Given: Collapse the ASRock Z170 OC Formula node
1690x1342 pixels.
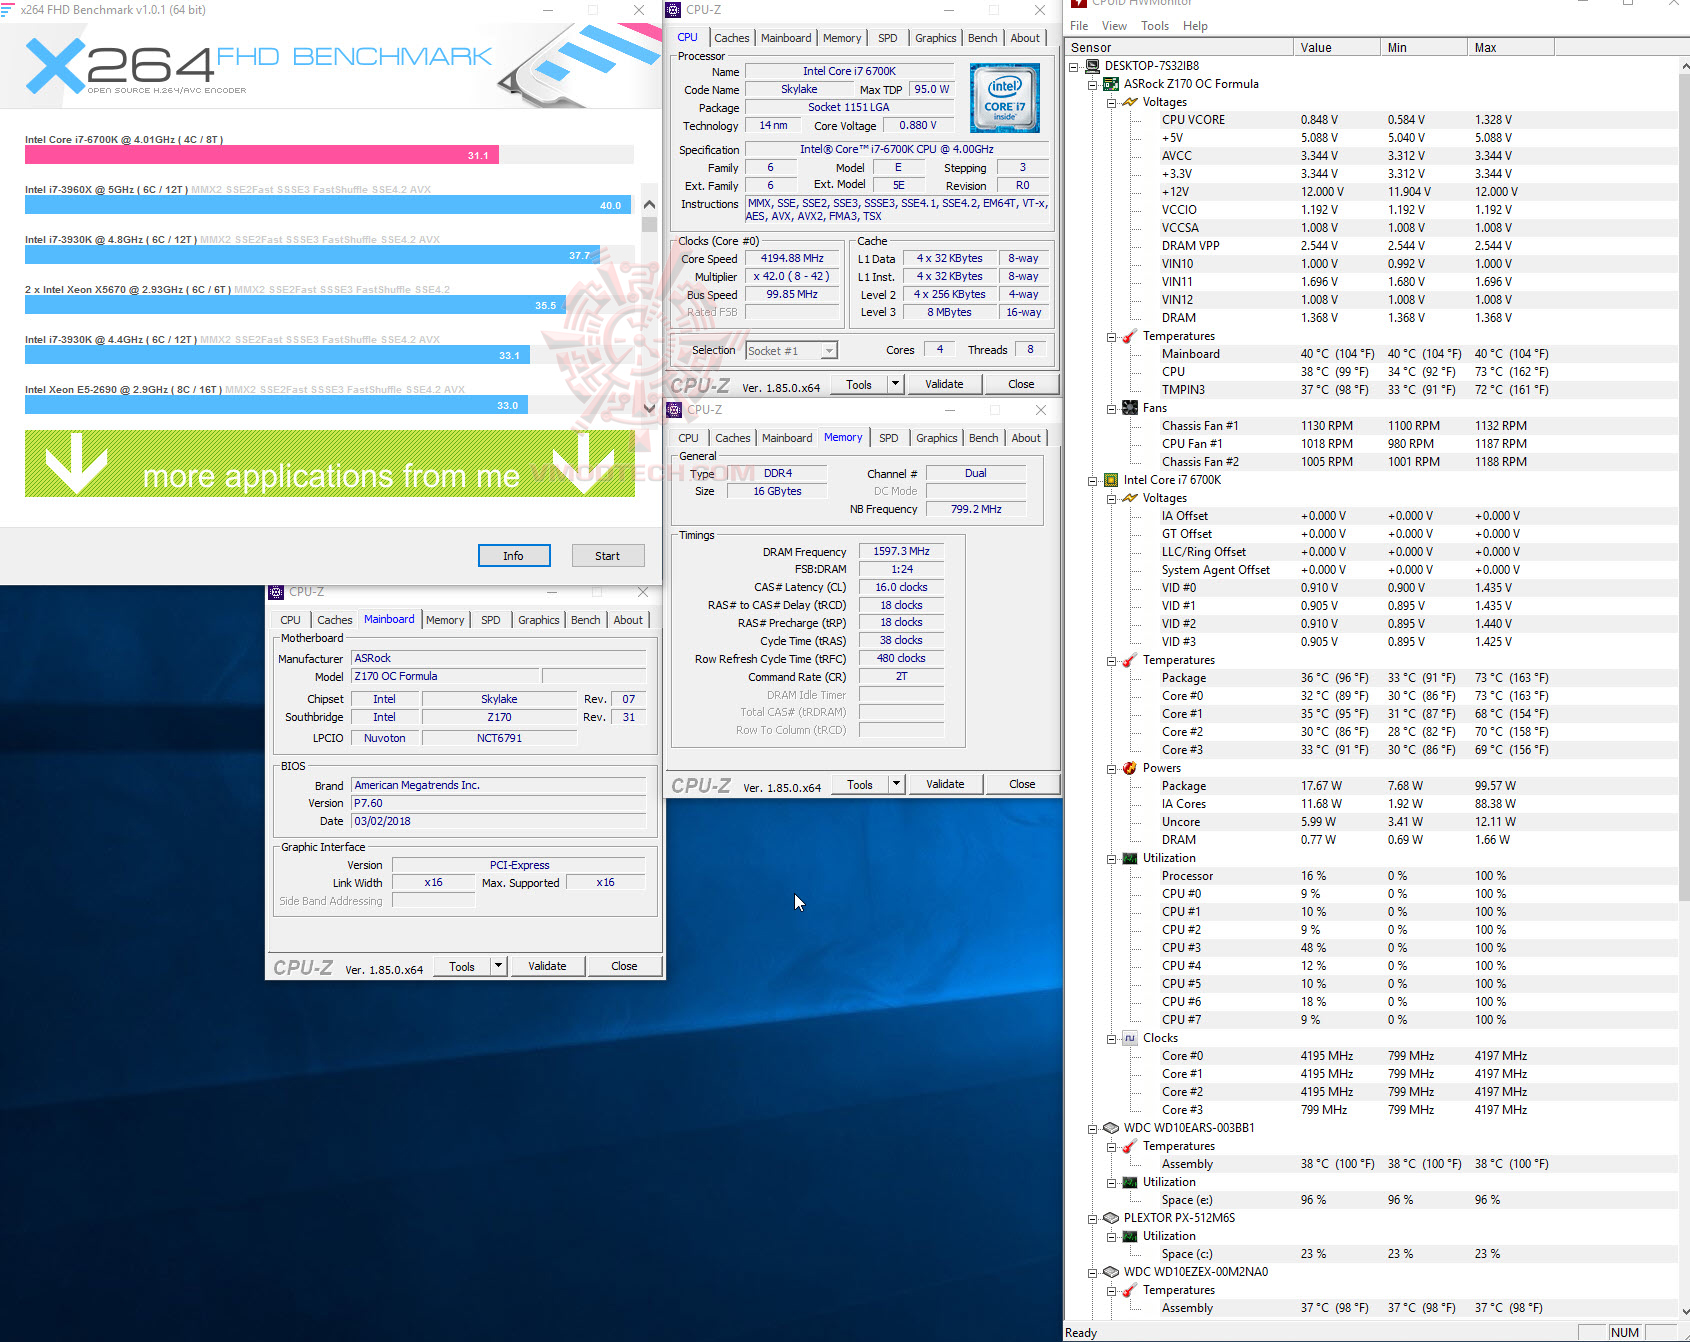Looking at the screenshot, I should point(1093,84).
